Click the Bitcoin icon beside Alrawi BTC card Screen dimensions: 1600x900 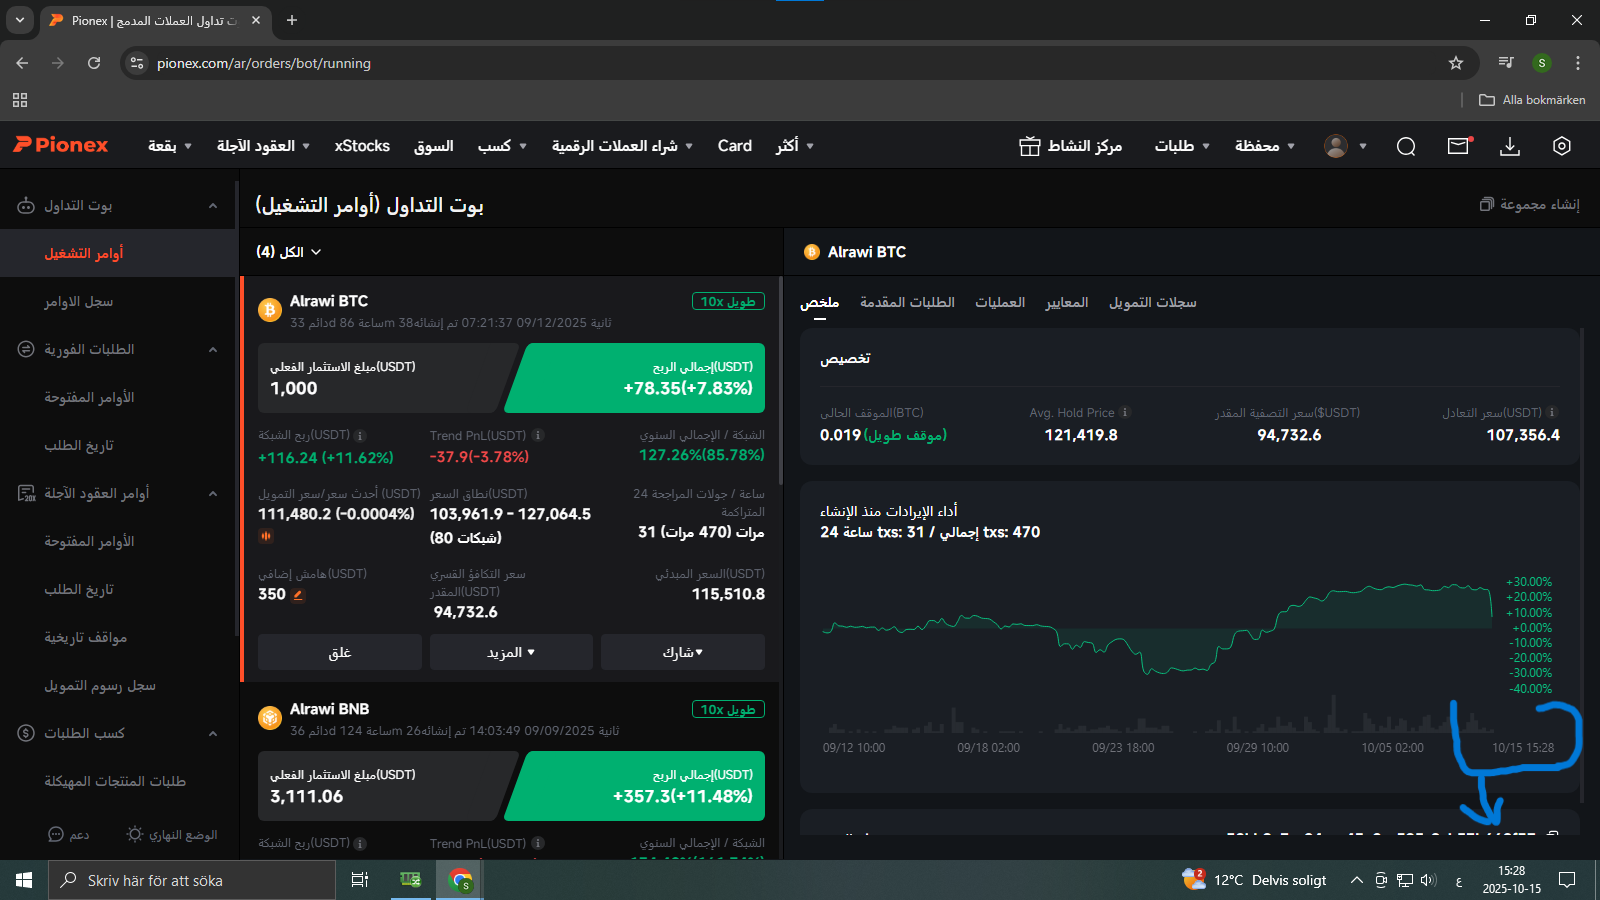[x=269, y=310]
